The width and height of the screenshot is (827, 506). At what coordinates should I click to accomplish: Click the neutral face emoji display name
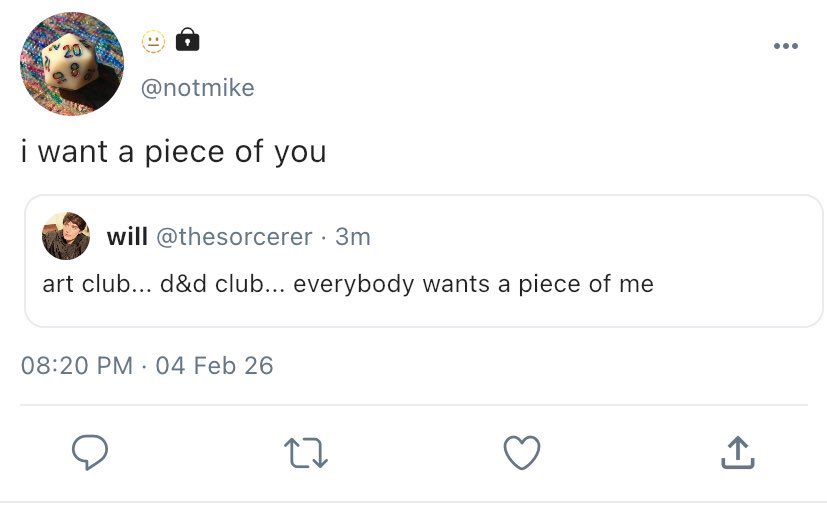(153, 41)
